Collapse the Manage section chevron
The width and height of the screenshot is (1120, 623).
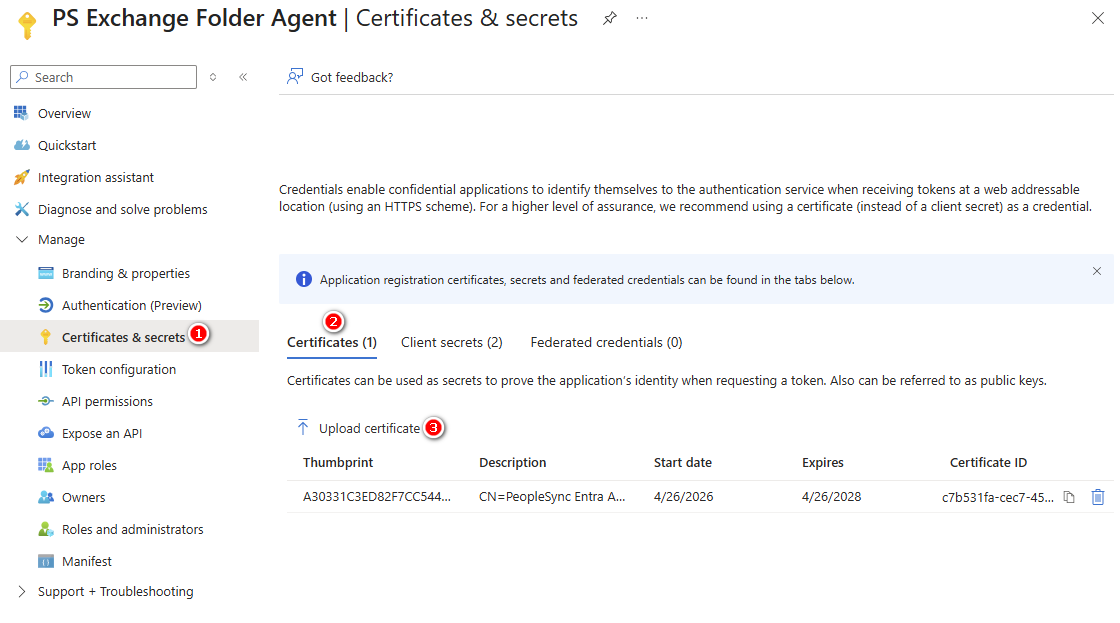[x=22, y=239]
